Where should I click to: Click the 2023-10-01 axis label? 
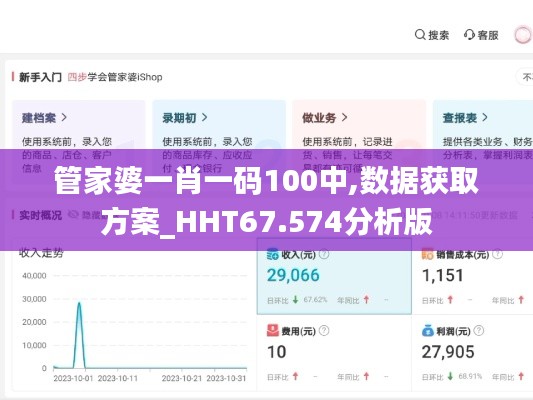click(73, 378)
